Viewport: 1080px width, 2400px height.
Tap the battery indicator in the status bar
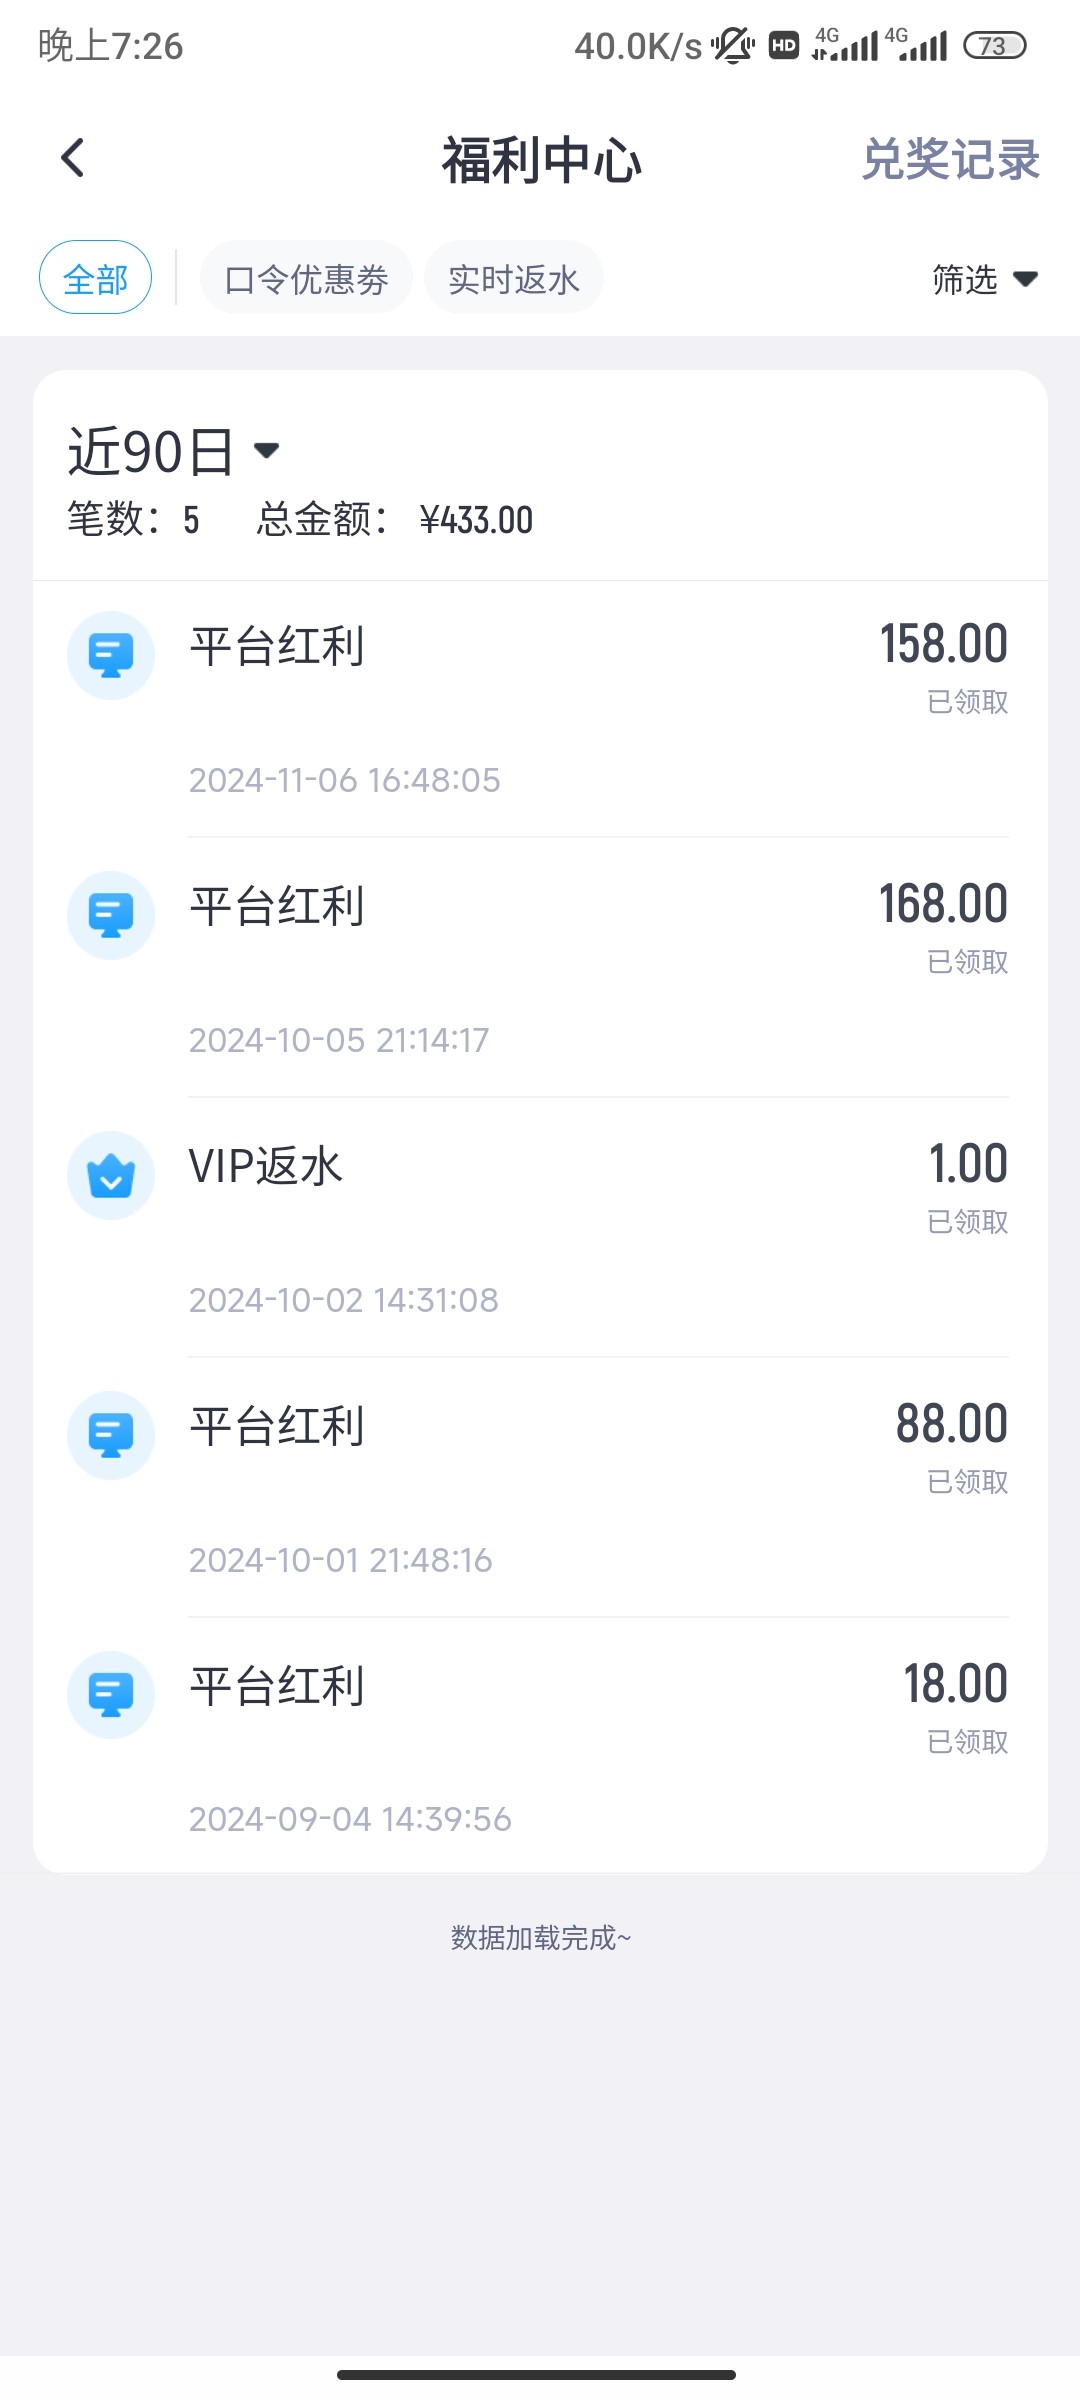click(x=994, y=46)
